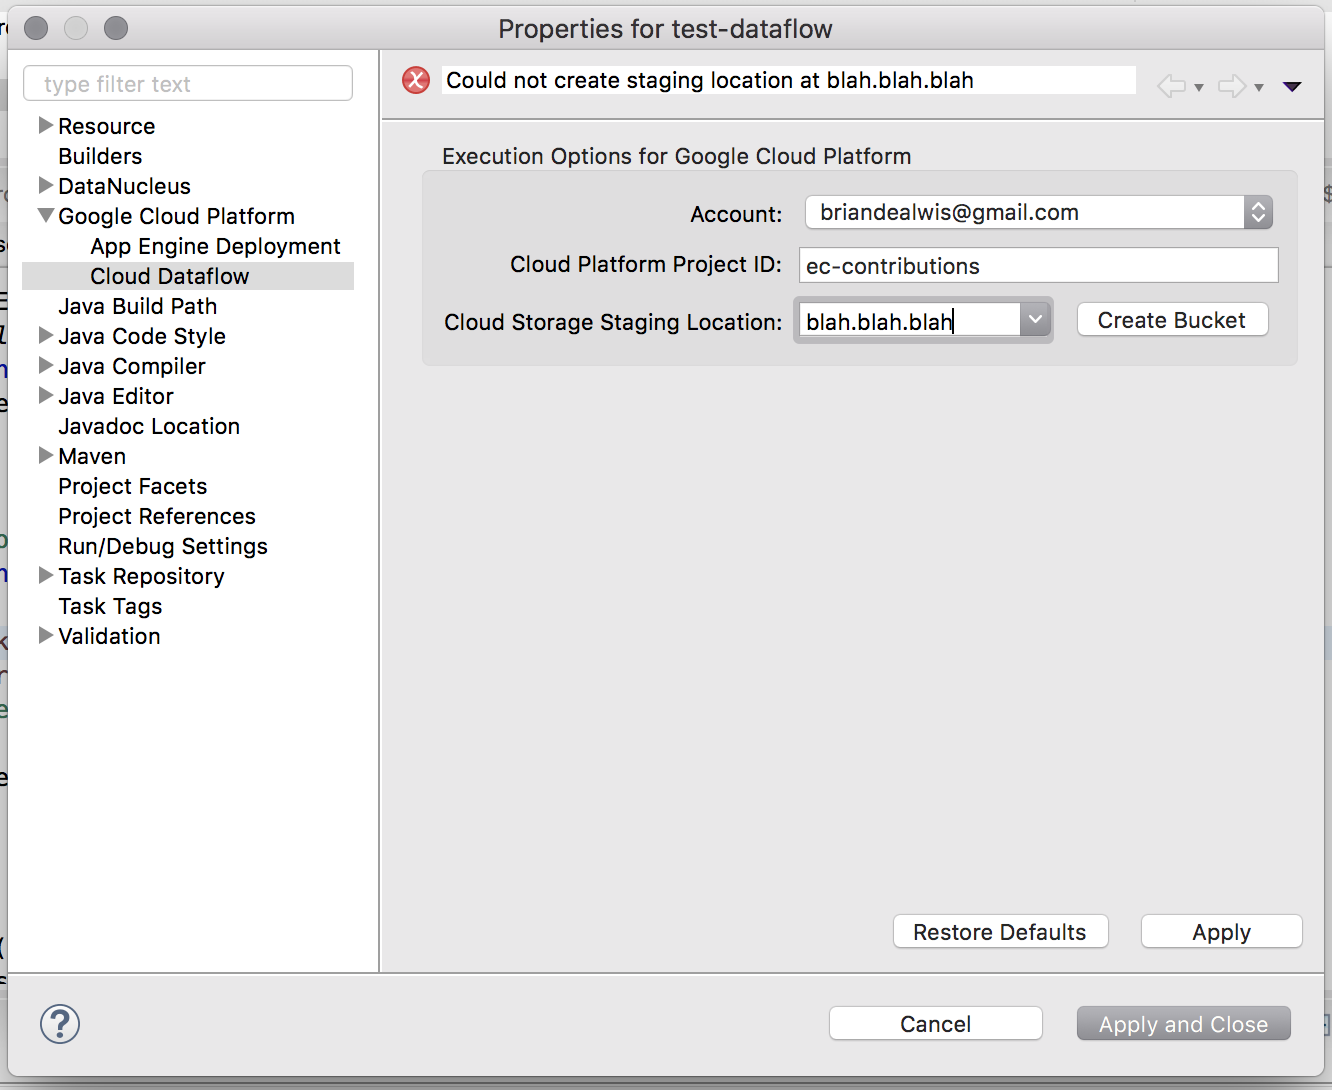Collapse the Google Cloud Platform tree section

[x=45, y=215]
